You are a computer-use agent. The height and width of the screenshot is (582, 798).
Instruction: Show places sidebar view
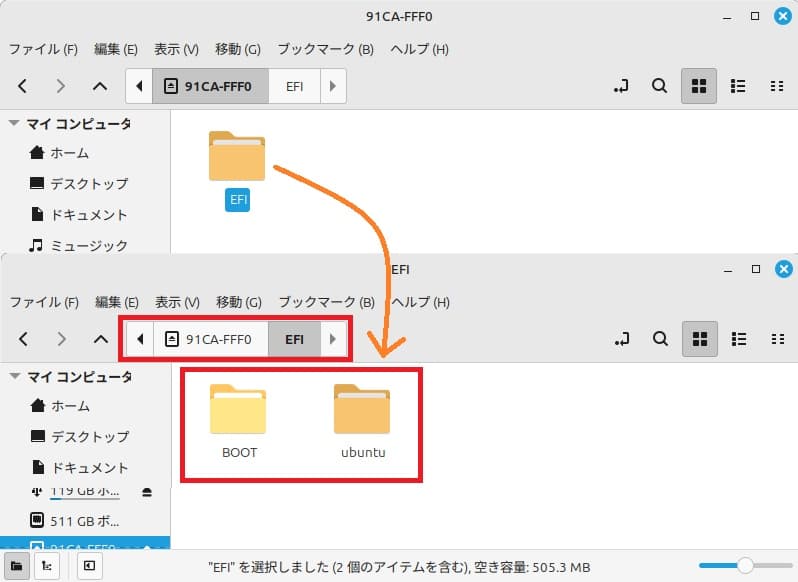(x=16, y=566)
